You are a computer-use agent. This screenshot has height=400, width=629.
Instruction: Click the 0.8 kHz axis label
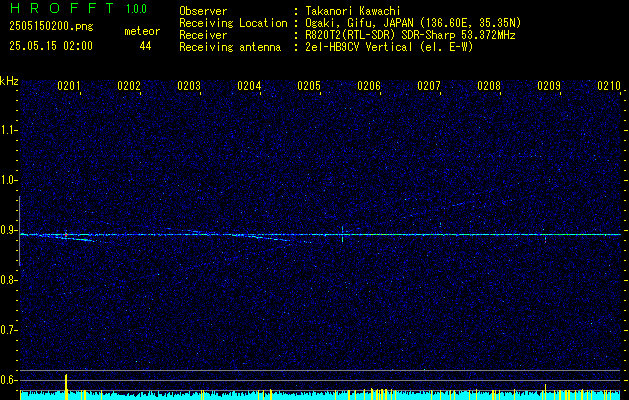pos(8,280)
